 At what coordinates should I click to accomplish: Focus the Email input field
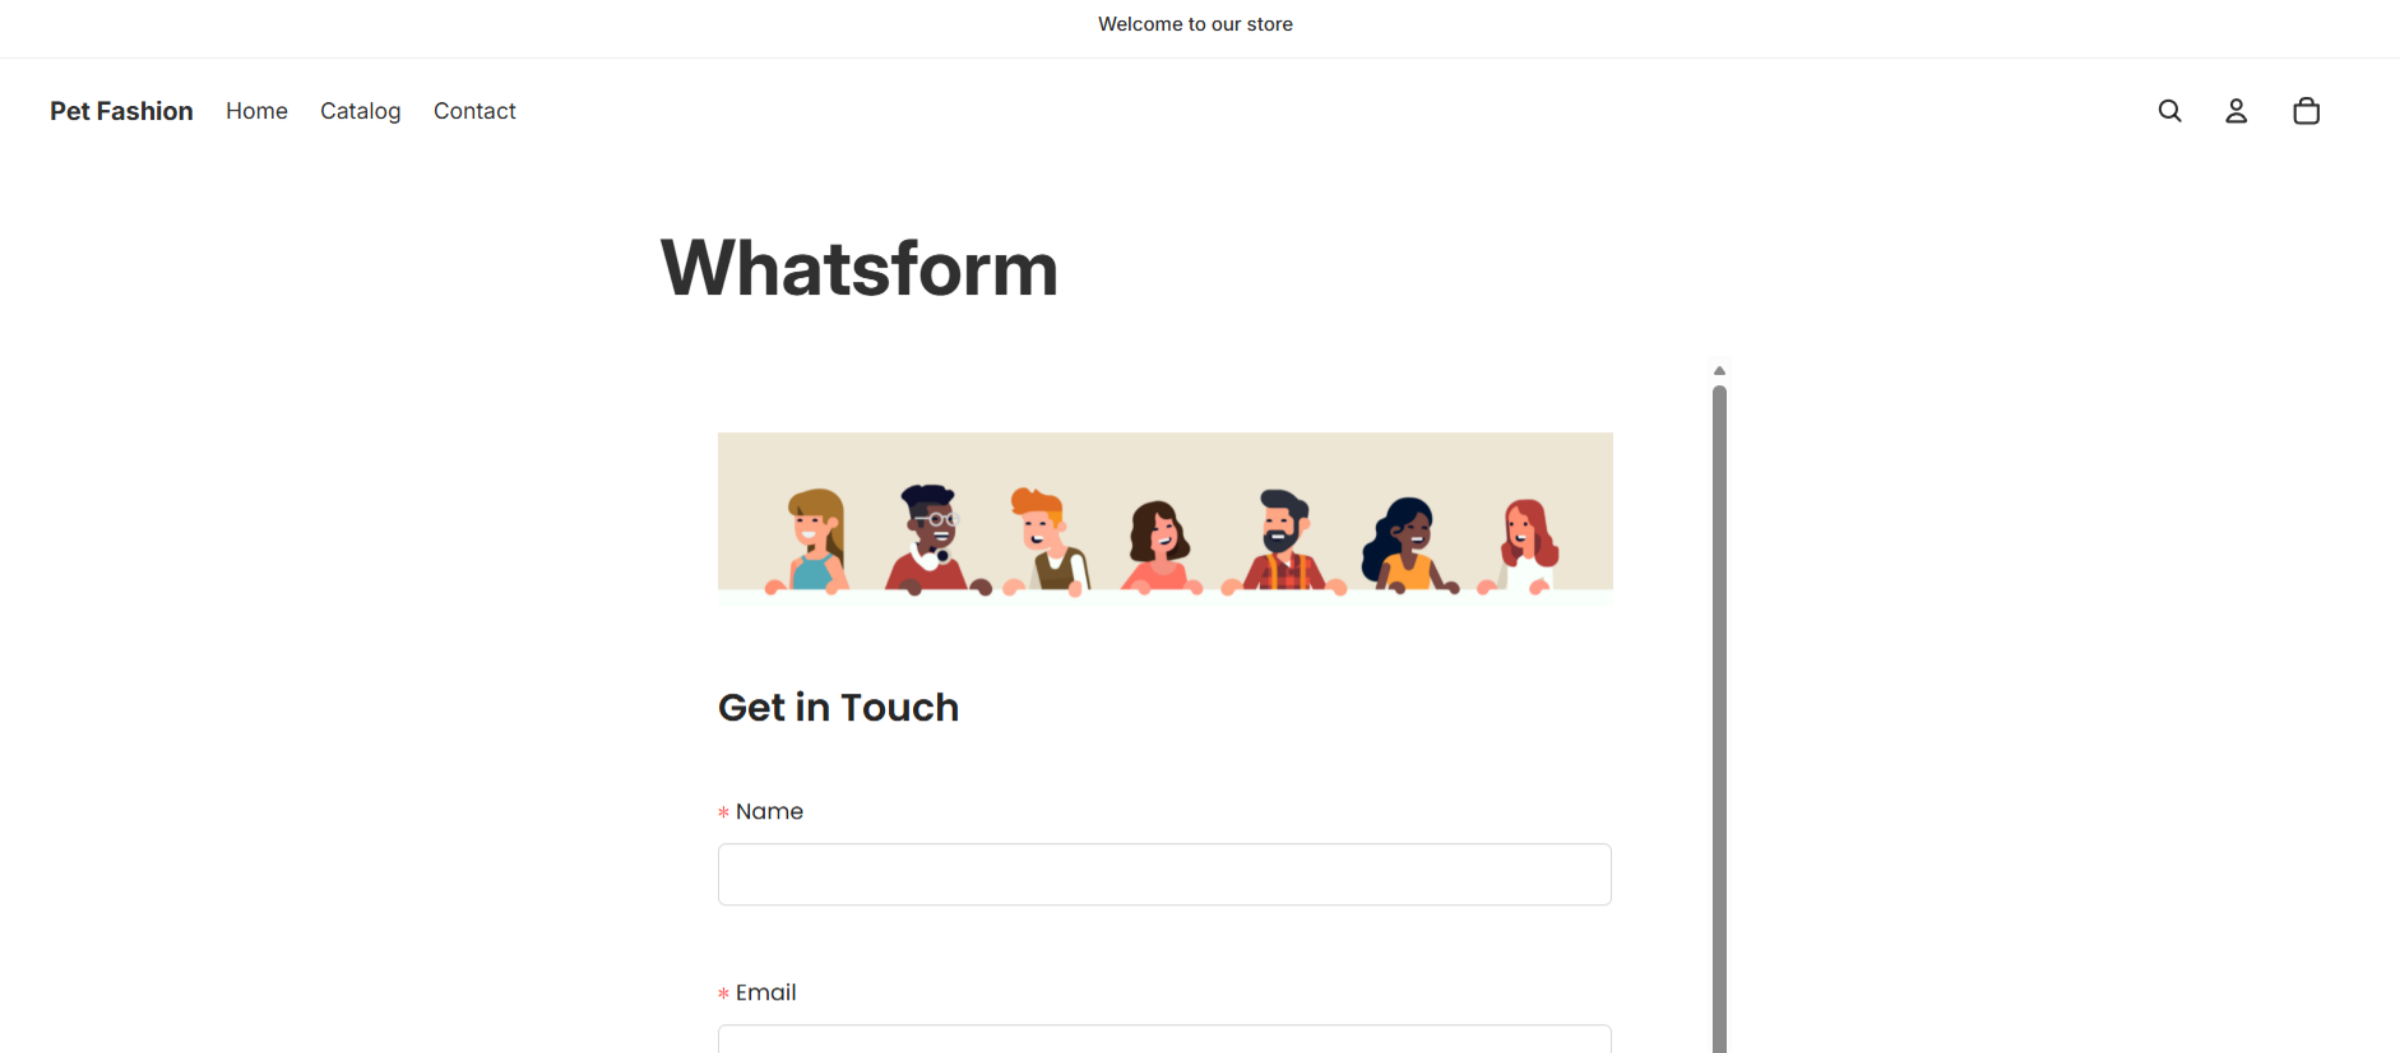1164,1039
